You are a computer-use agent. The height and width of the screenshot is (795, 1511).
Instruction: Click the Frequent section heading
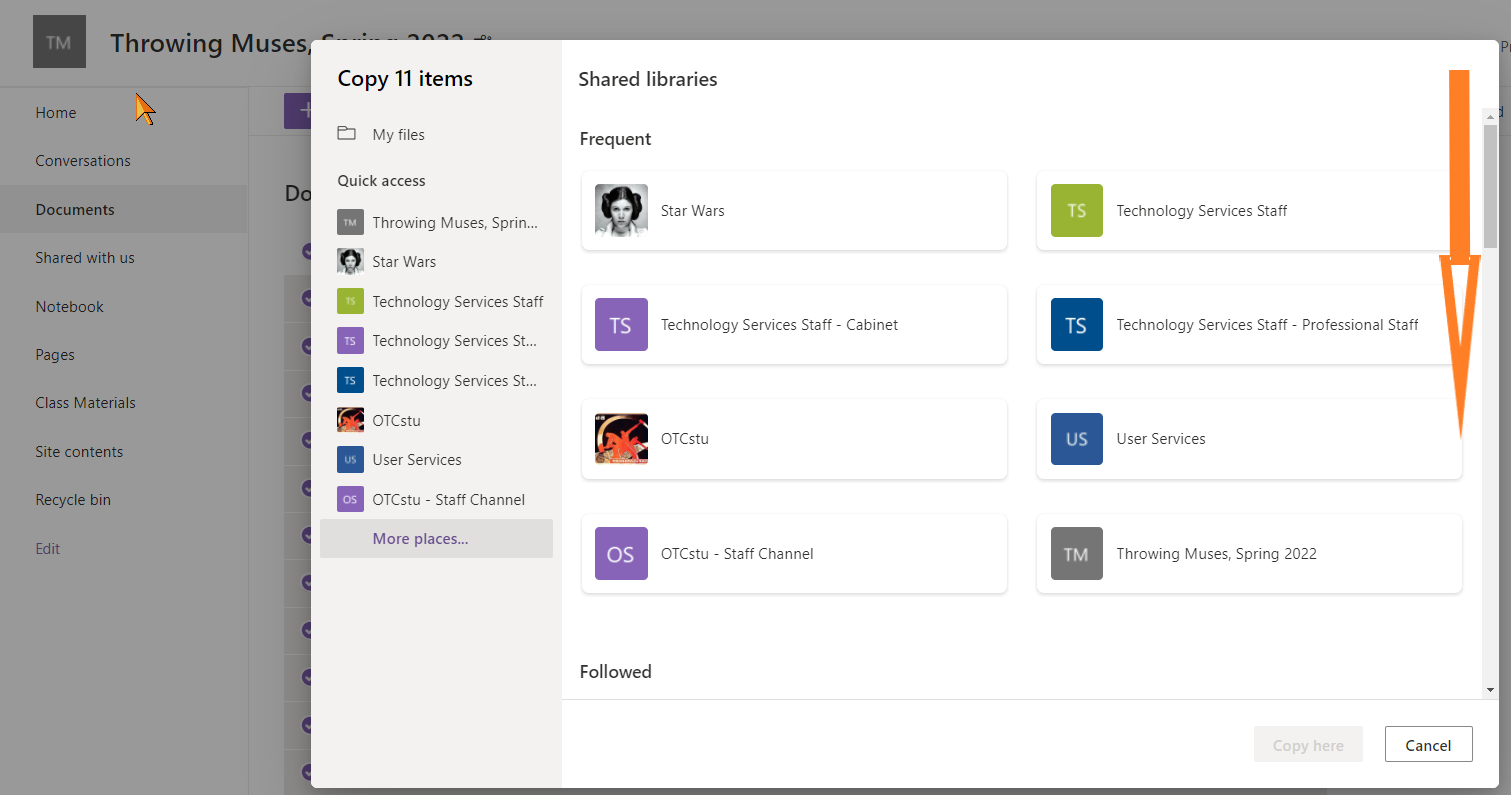click(x=616, y=139)
